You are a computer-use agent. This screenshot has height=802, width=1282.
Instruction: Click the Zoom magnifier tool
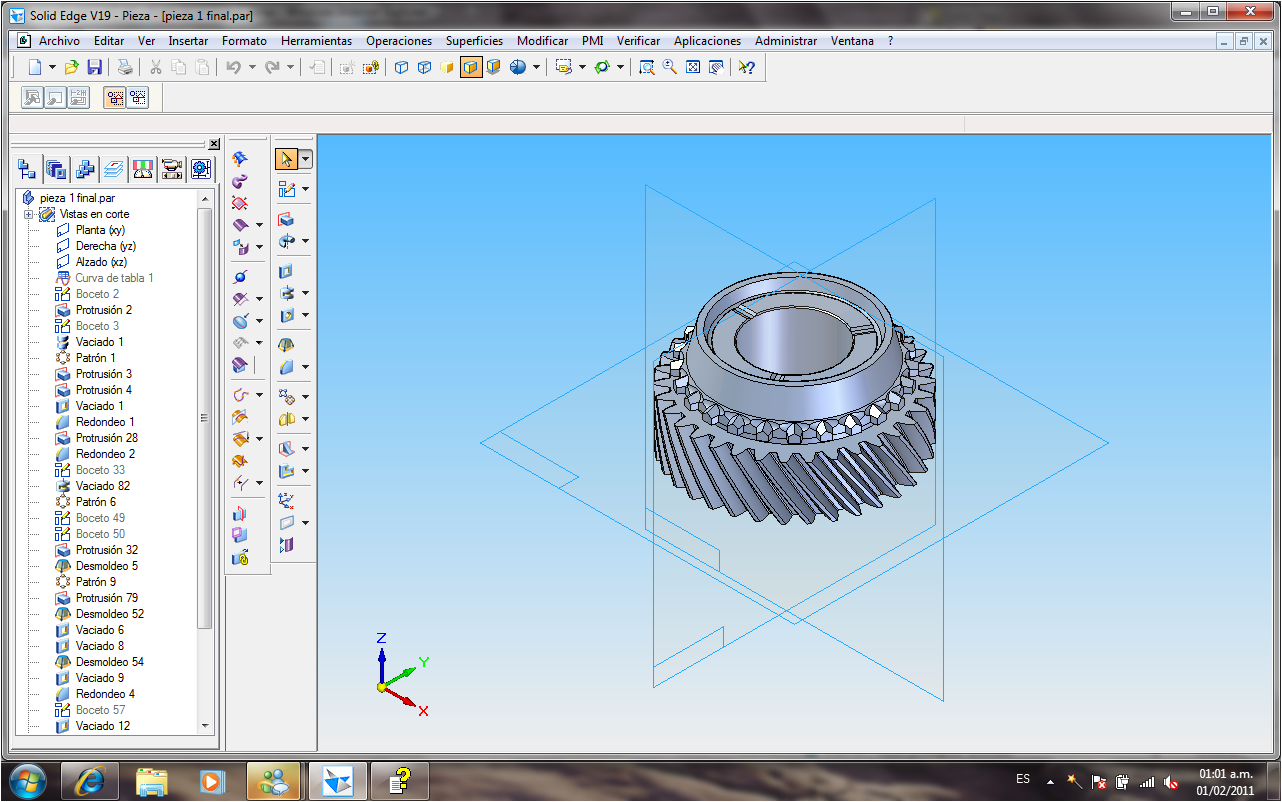[670, 67]
